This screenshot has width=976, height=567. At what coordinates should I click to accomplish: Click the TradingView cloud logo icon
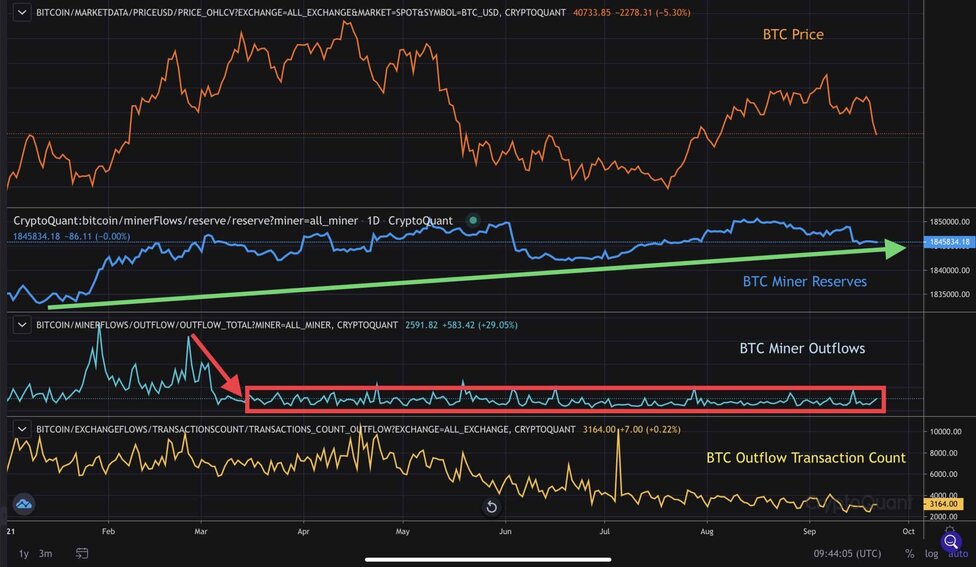pyautogui.click(x=24, y=504)
